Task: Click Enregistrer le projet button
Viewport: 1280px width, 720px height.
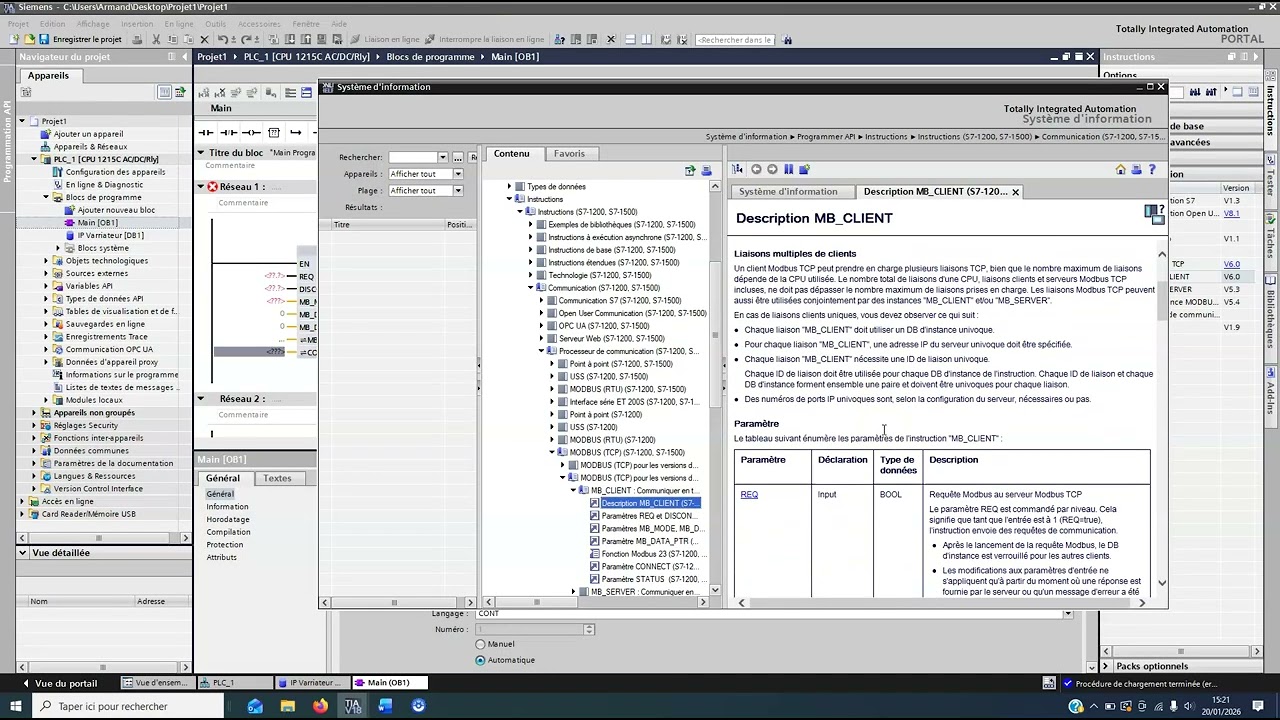Action: coord(80,39)
